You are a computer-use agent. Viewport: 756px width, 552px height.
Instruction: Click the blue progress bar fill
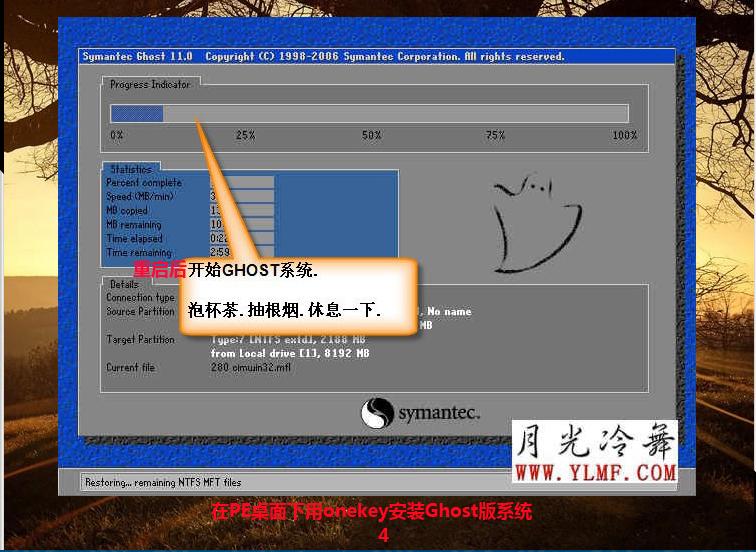pos(137,114)
